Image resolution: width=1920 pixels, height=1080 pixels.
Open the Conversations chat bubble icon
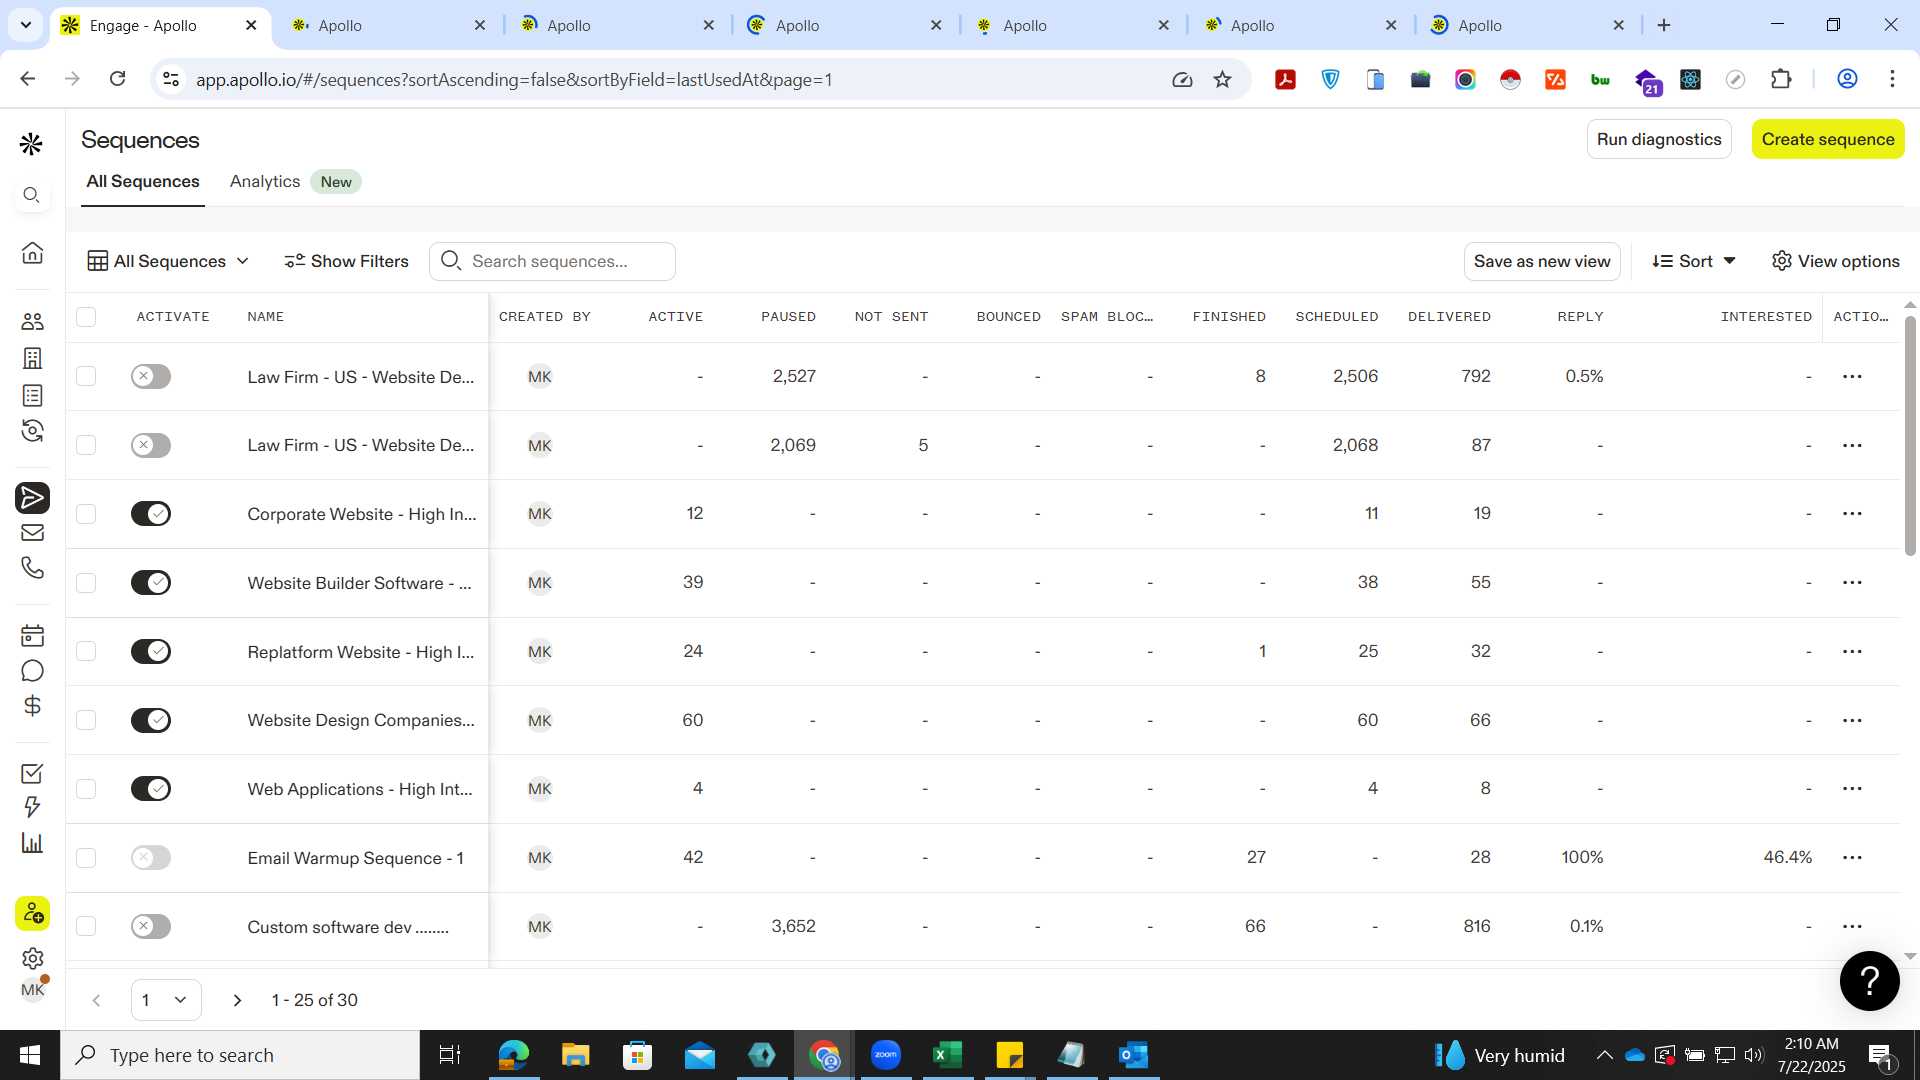(x=32, y=671)
